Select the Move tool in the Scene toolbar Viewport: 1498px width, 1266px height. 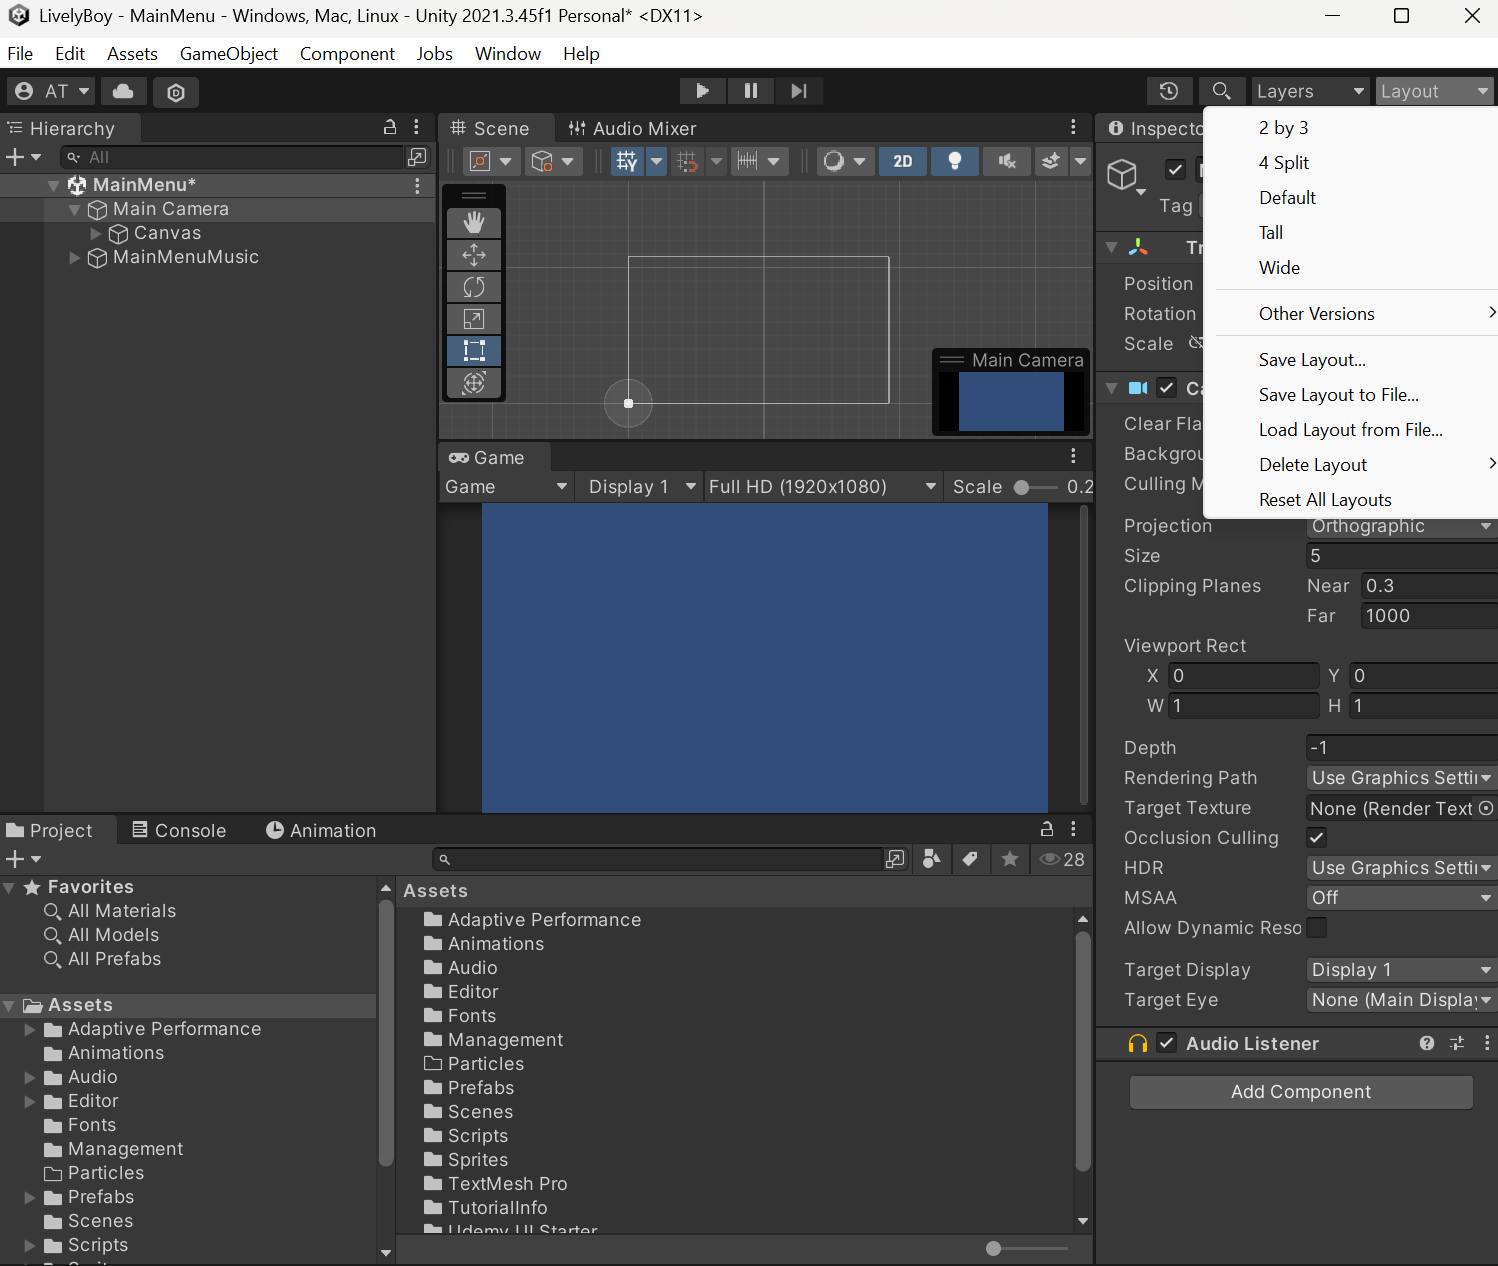tap(474, 255)
